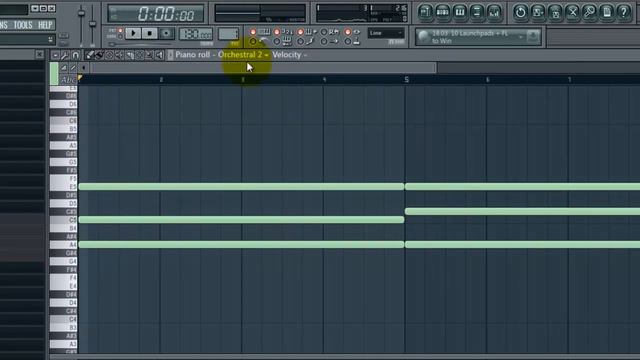Open the HELP menu
Screen dimensions: 640x360
tap(45, 25)
